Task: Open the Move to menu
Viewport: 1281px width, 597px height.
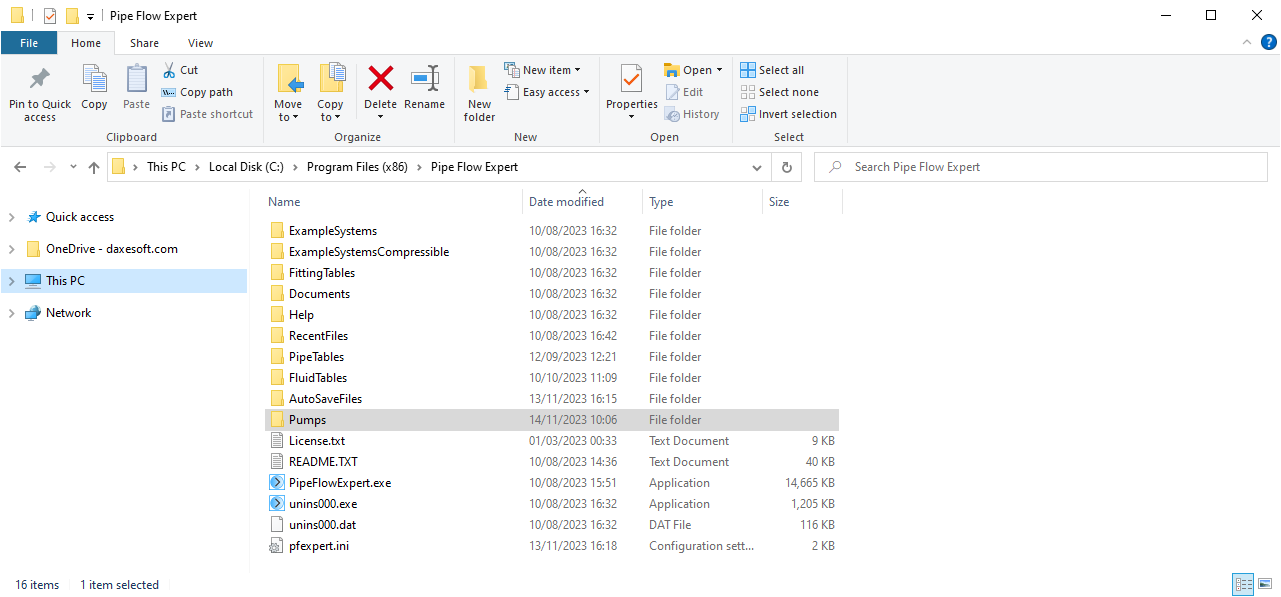Action: 288,94
